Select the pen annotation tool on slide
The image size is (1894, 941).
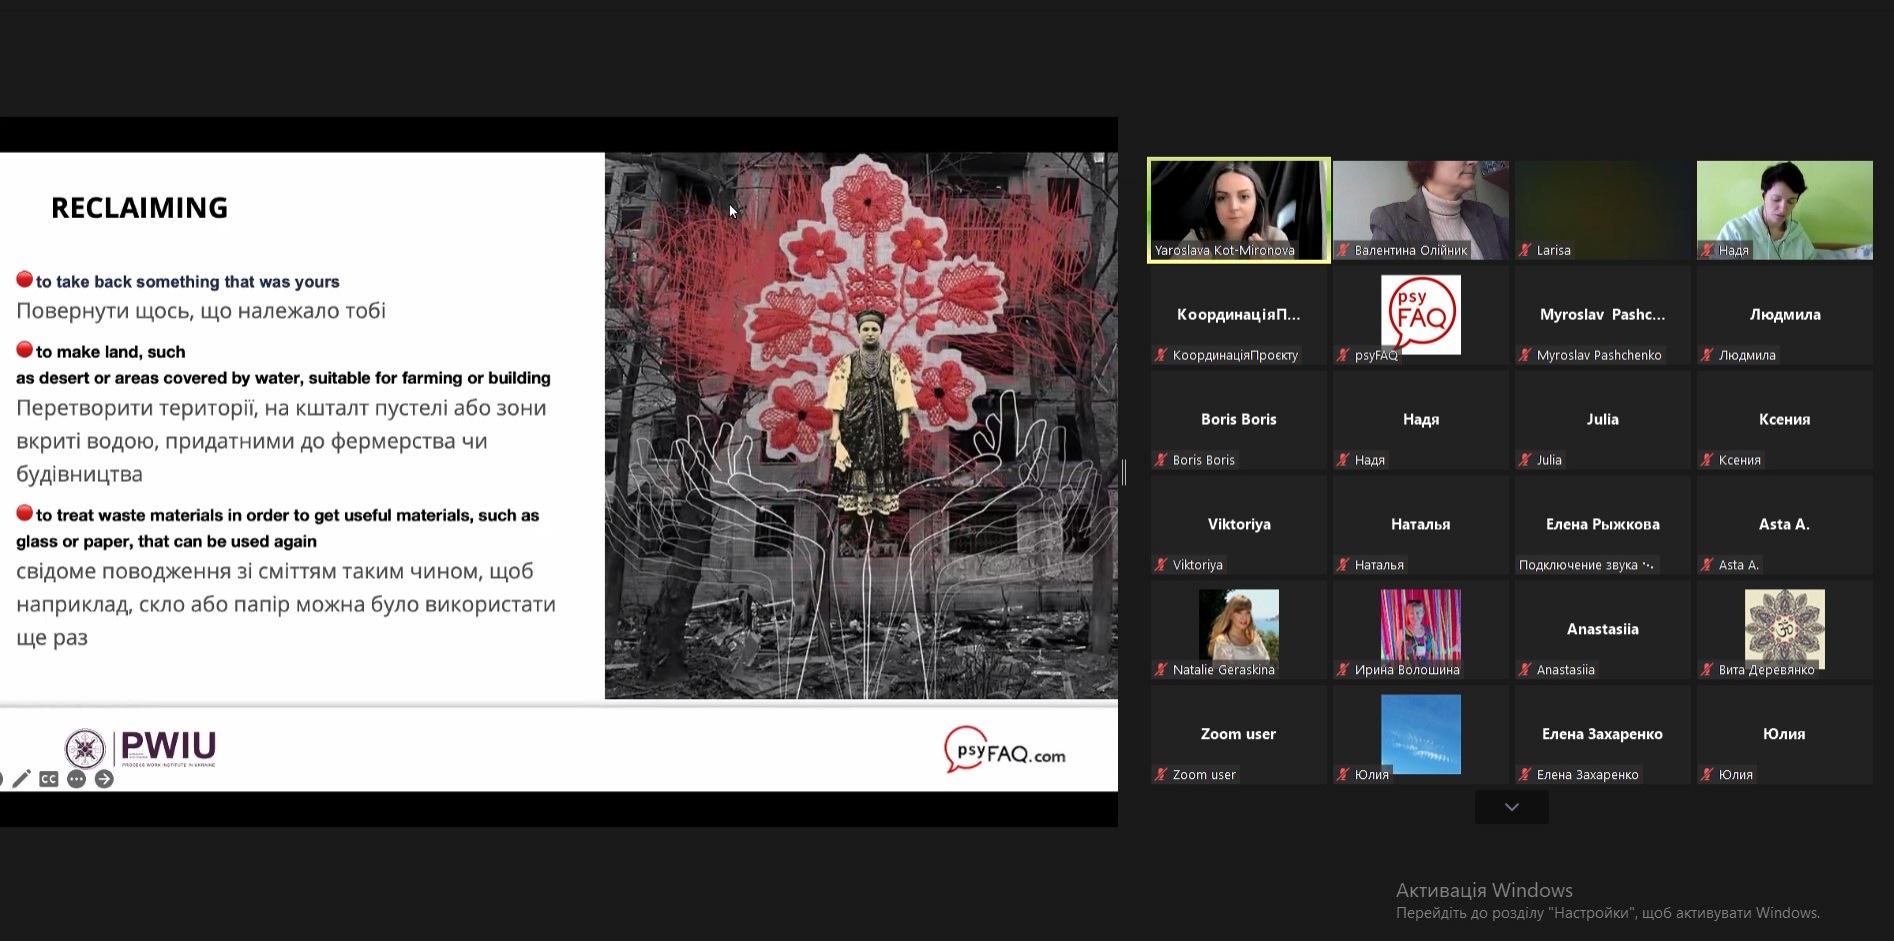pos(21,779)
